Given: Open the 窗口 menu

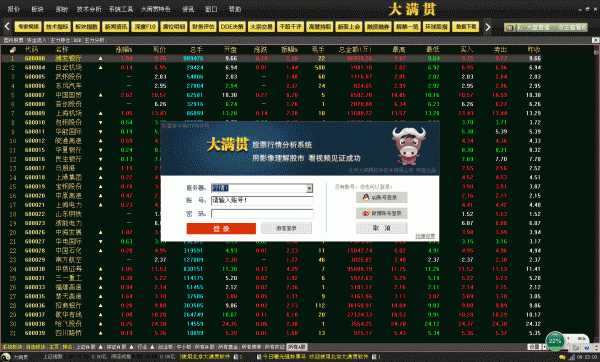Looking at the screenshot, I should (x=211, y=9).
